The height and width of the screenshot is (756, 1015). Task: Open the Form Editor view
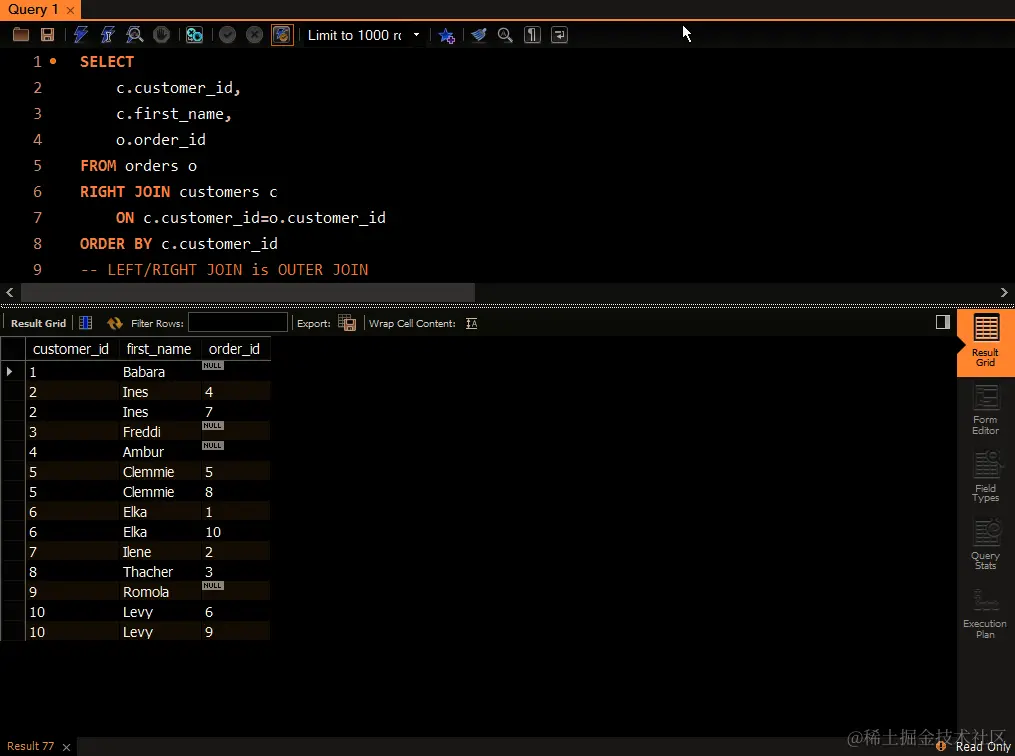point(985,410)
